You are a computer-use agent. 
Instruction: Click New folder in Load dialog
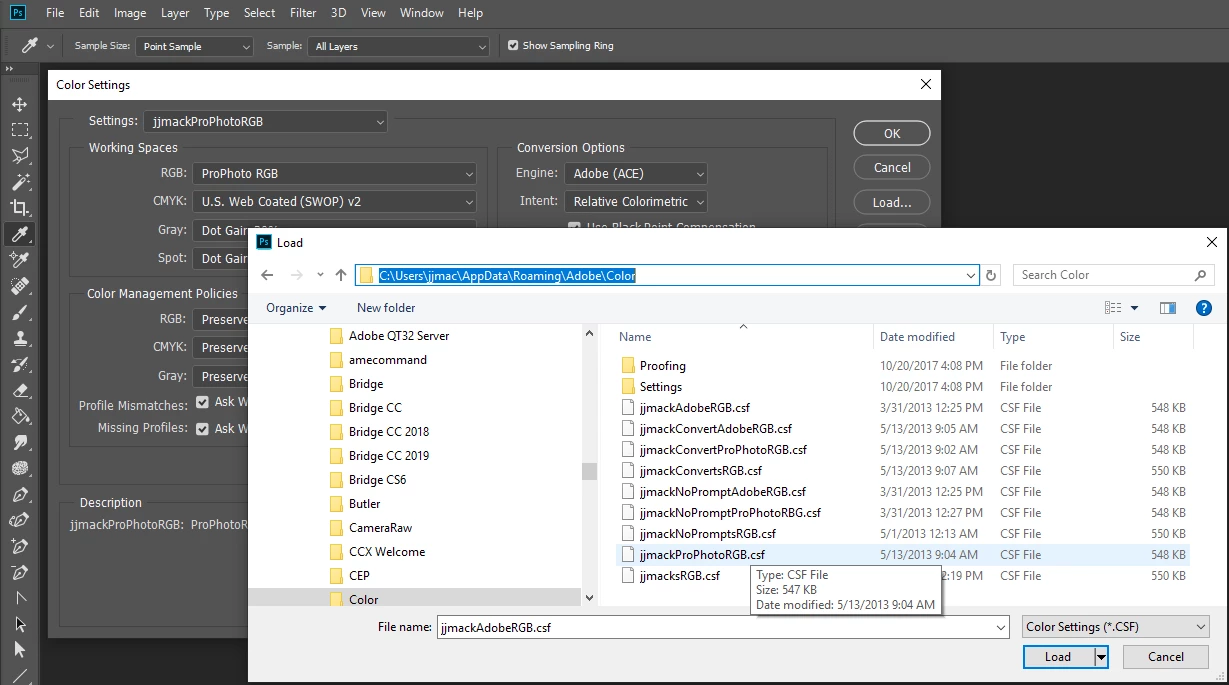click(x=386, y=308)
